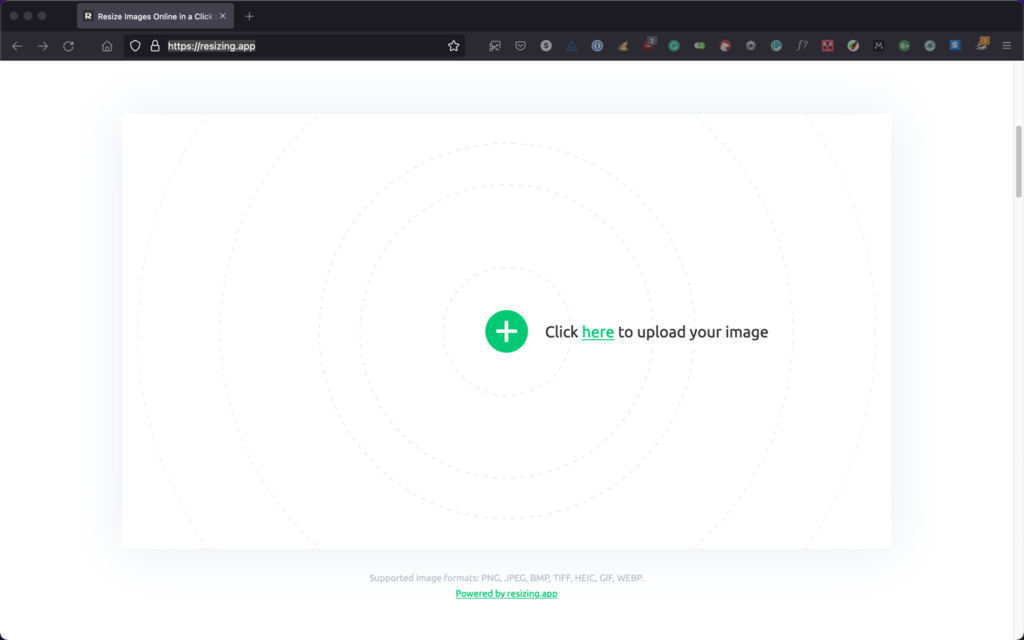Open the black 'M' extension icon

(878, 46)
